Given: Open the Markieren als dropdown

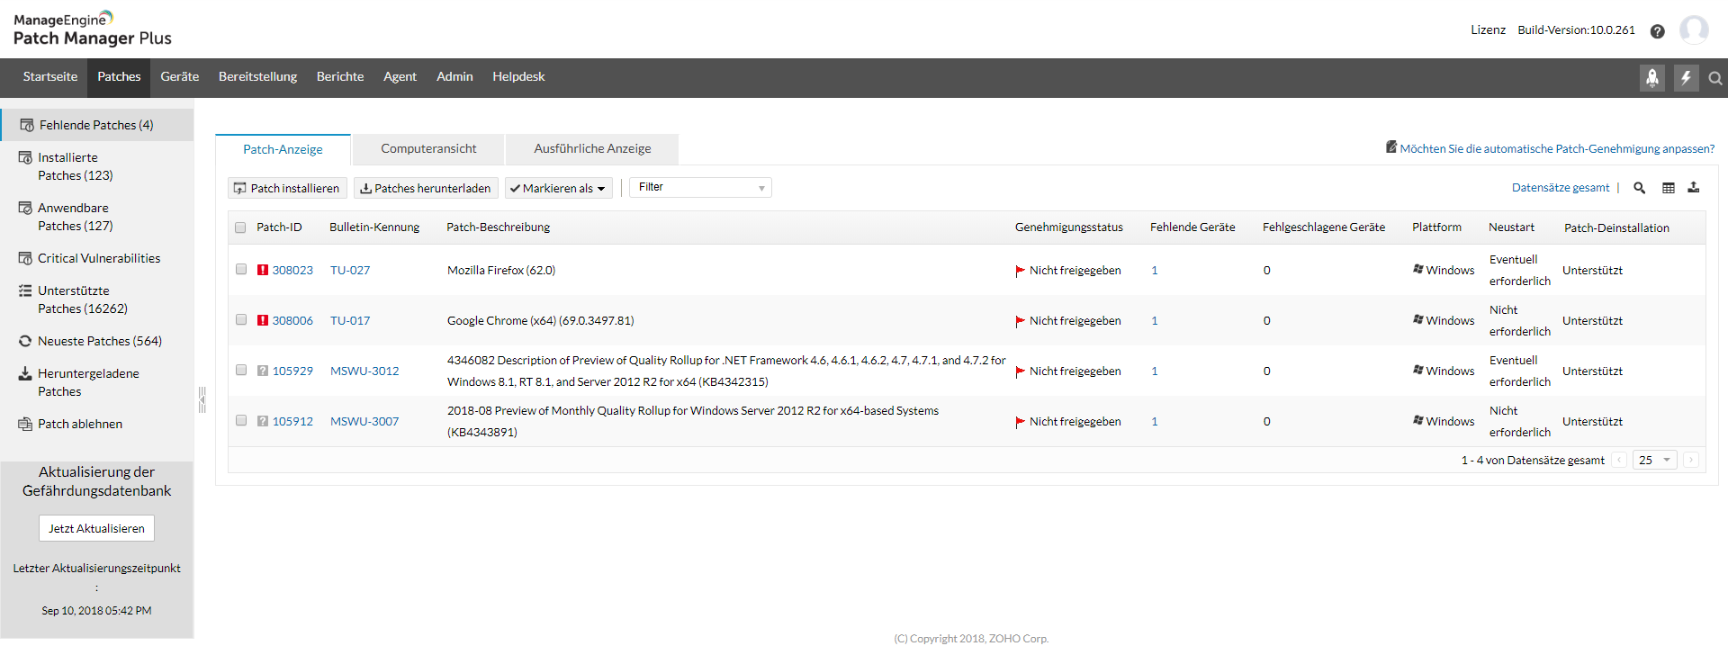Looking at the screenshot, I should tap(558, 188).
